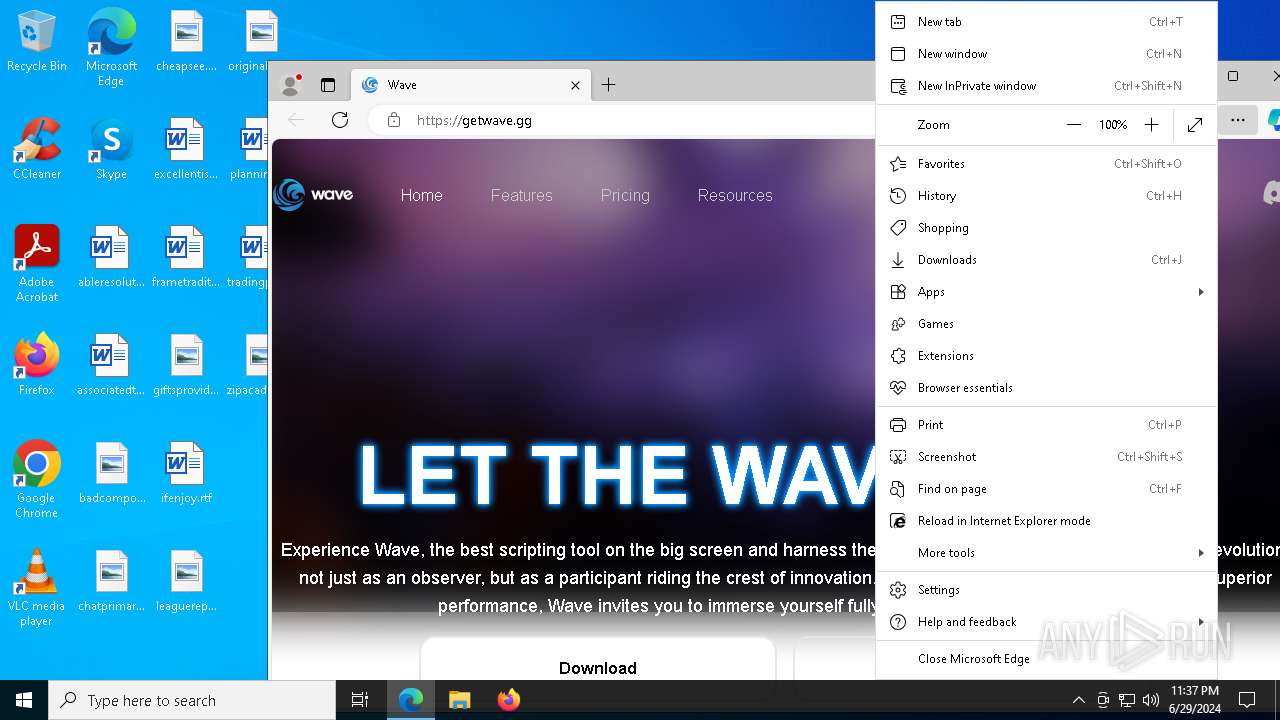The width and height of the screenshot is (1280, 720).
Task: Open the Features nav link
Action: (x=521, y=196)
